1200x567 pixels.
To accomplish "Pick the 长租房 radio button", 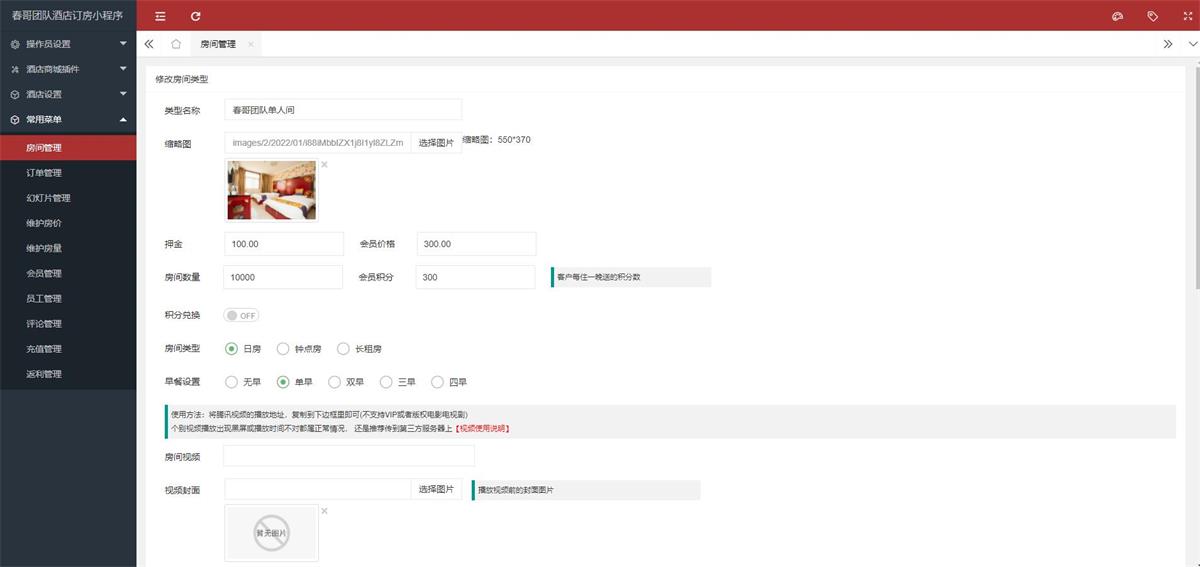I will 343,349.
